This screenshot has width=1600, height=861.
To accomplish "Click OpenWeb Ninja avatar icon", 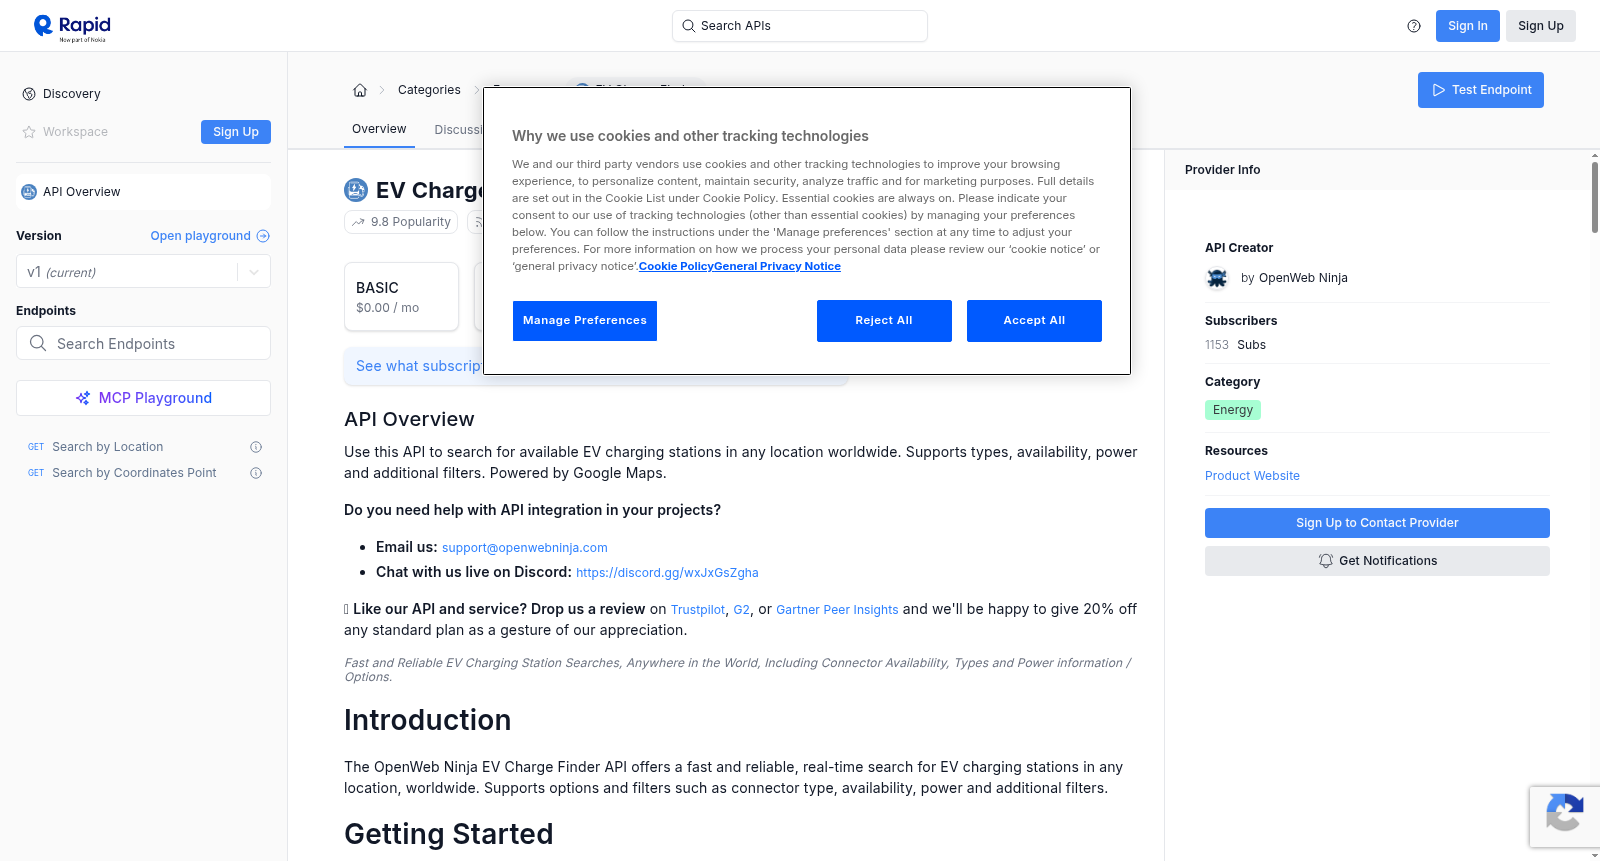I will pyautogui.click(x=1217, y=278).
